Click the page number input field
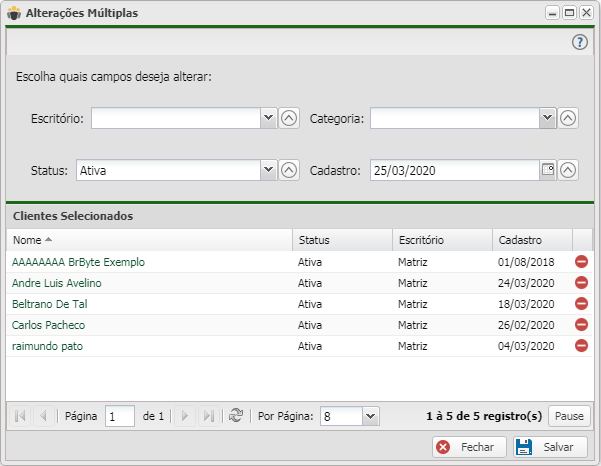This screenshot has height=466, width=601. click(119, 416)
